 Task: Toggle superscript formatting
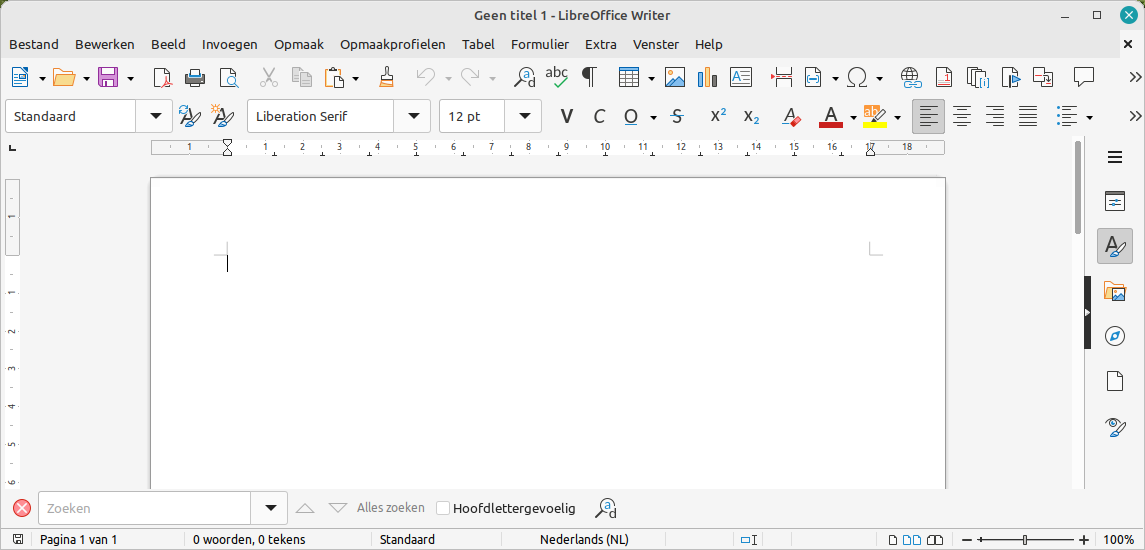[719, 115]
